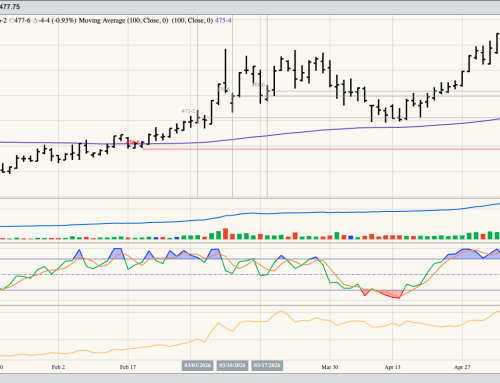Viewport: 500px width, 383px height.
Task: Click the (-0.93%) change value
Action: click(x=64, y=20)
